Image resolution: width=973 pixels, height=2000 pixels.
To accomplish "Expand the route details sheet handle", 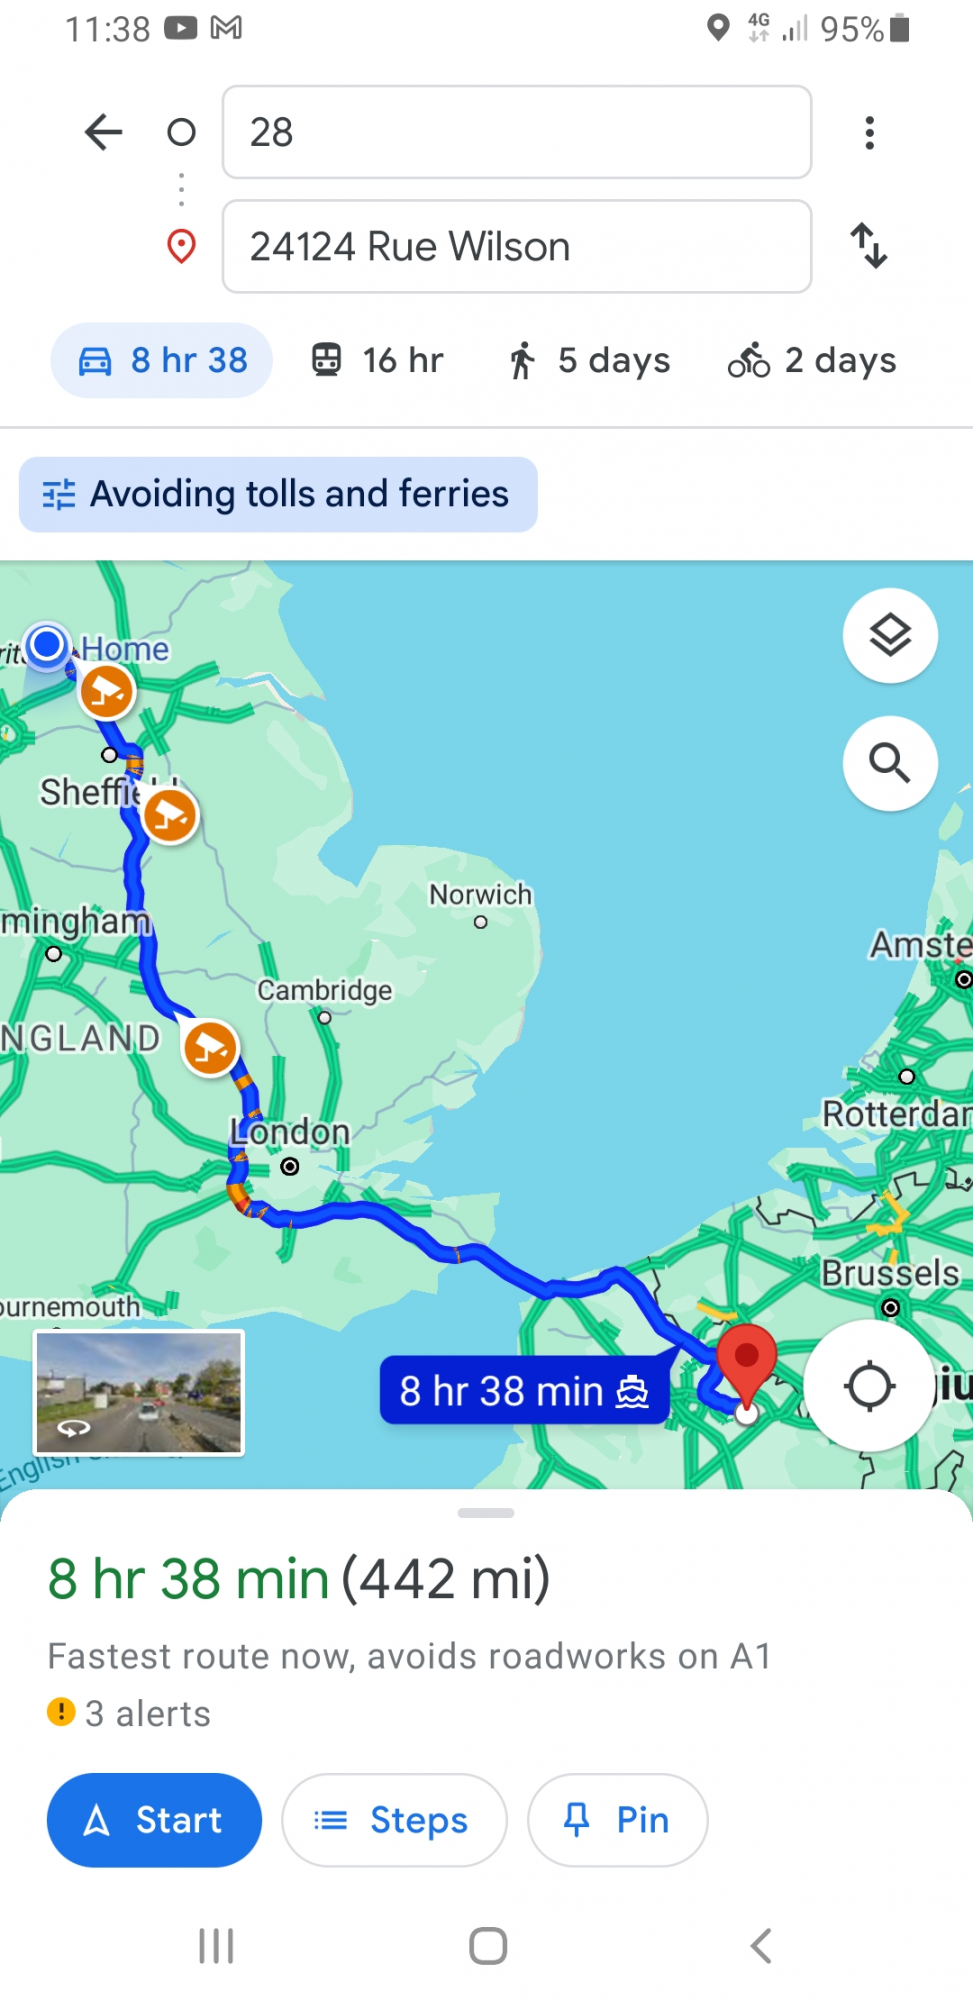I will tap(486, 1513).
